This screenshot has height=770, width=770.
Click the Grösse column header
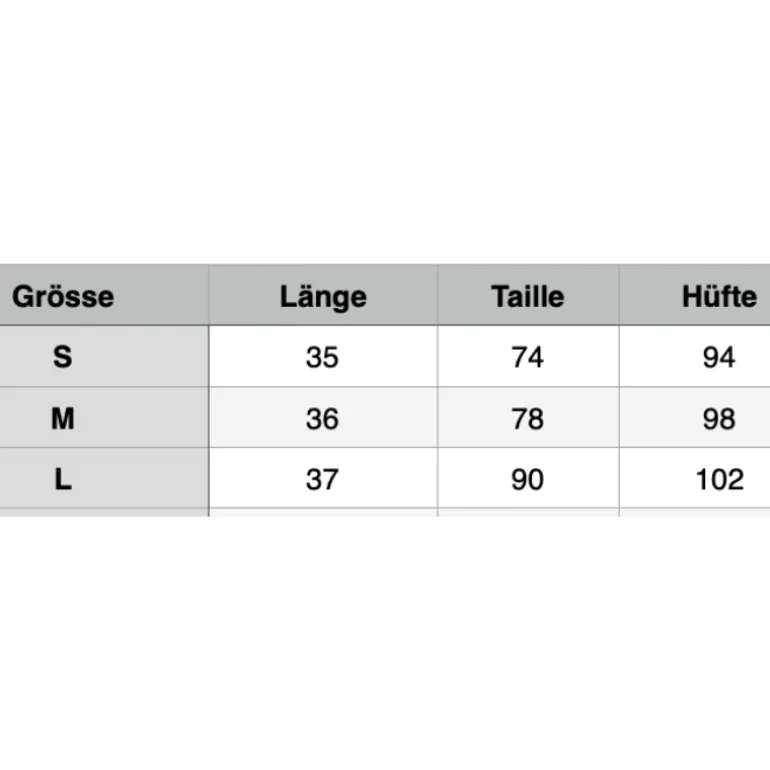pos(63,297)
